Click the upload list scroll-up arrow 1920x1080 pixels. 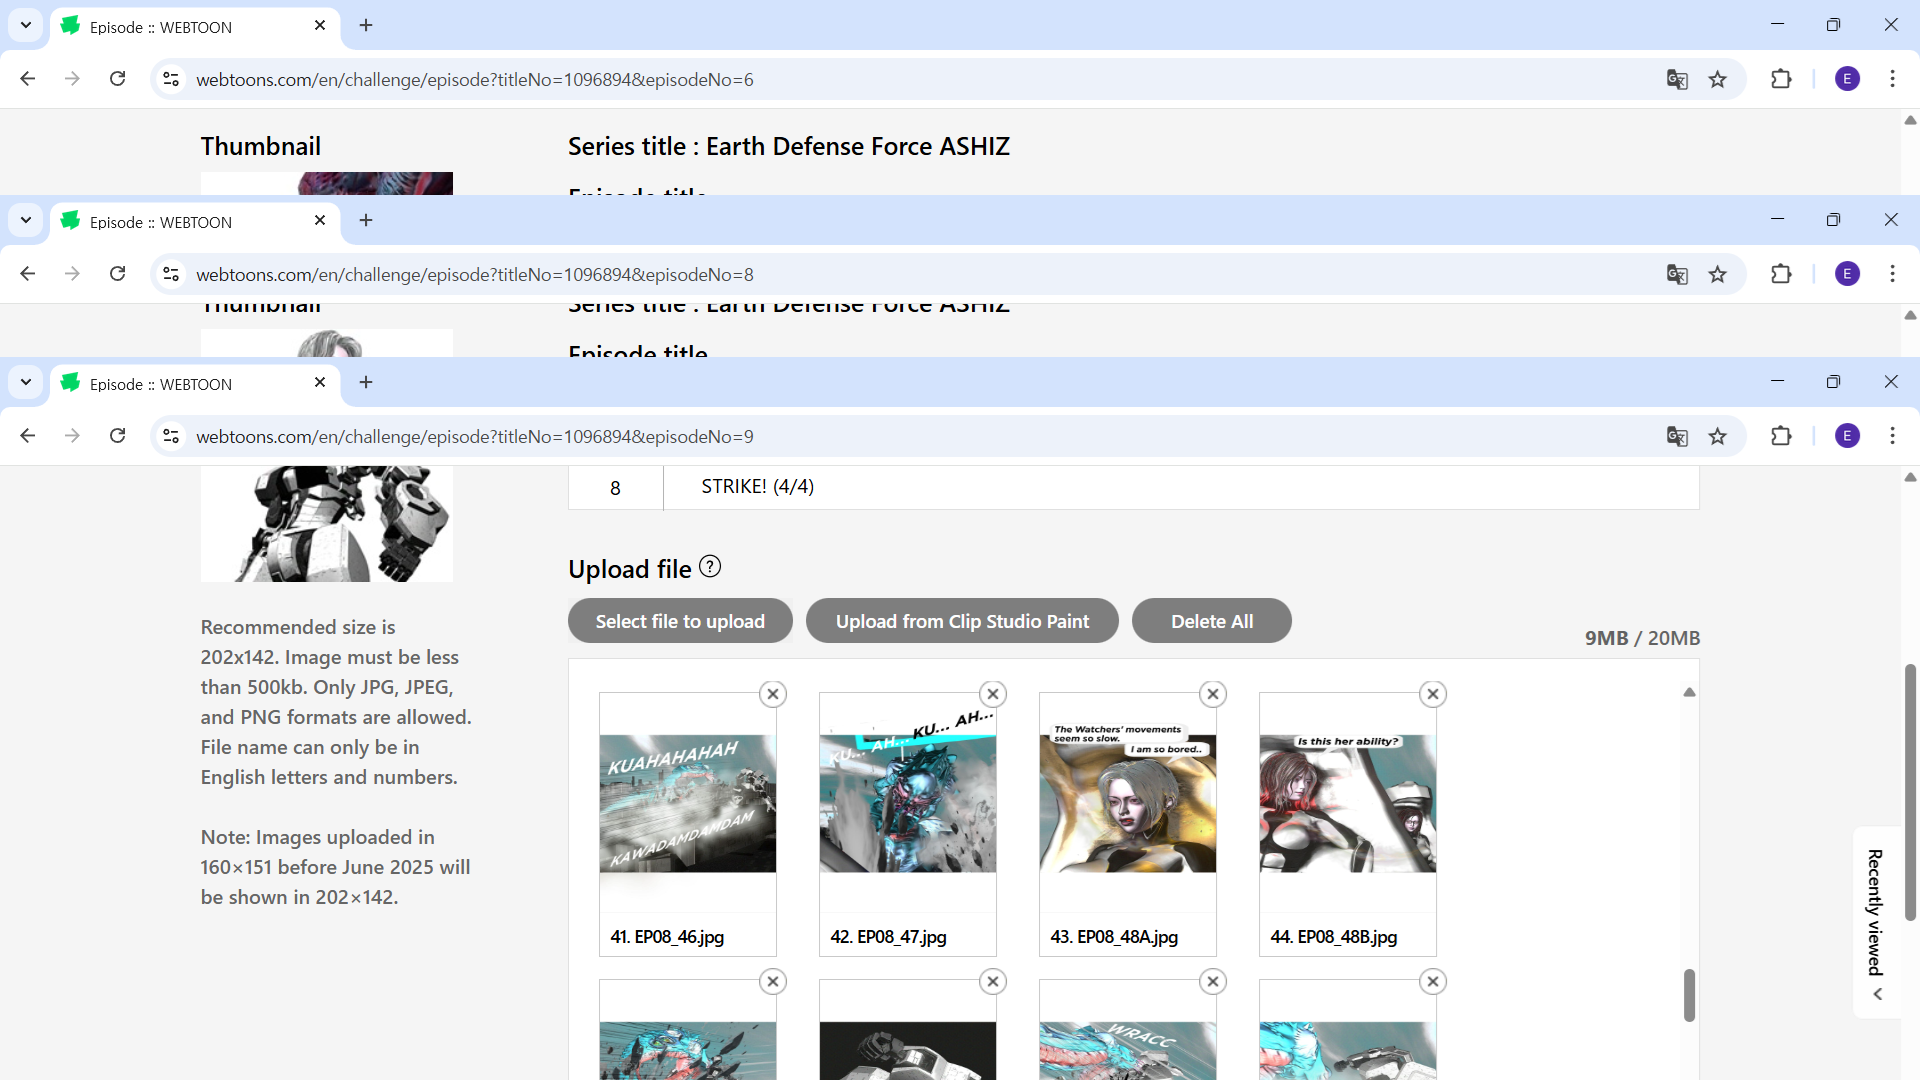1689,692
